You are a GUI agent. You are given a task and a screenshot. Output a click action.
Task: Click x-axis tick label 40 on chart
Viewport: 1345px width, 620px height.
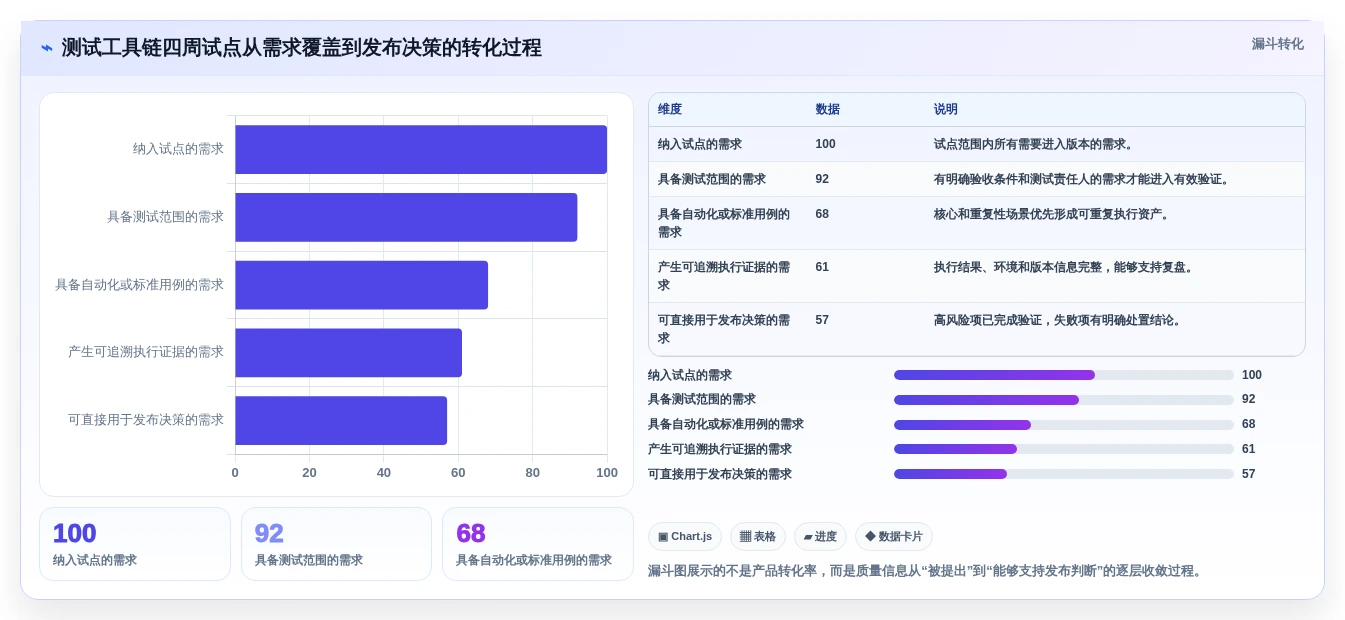[x=384, y=473]
